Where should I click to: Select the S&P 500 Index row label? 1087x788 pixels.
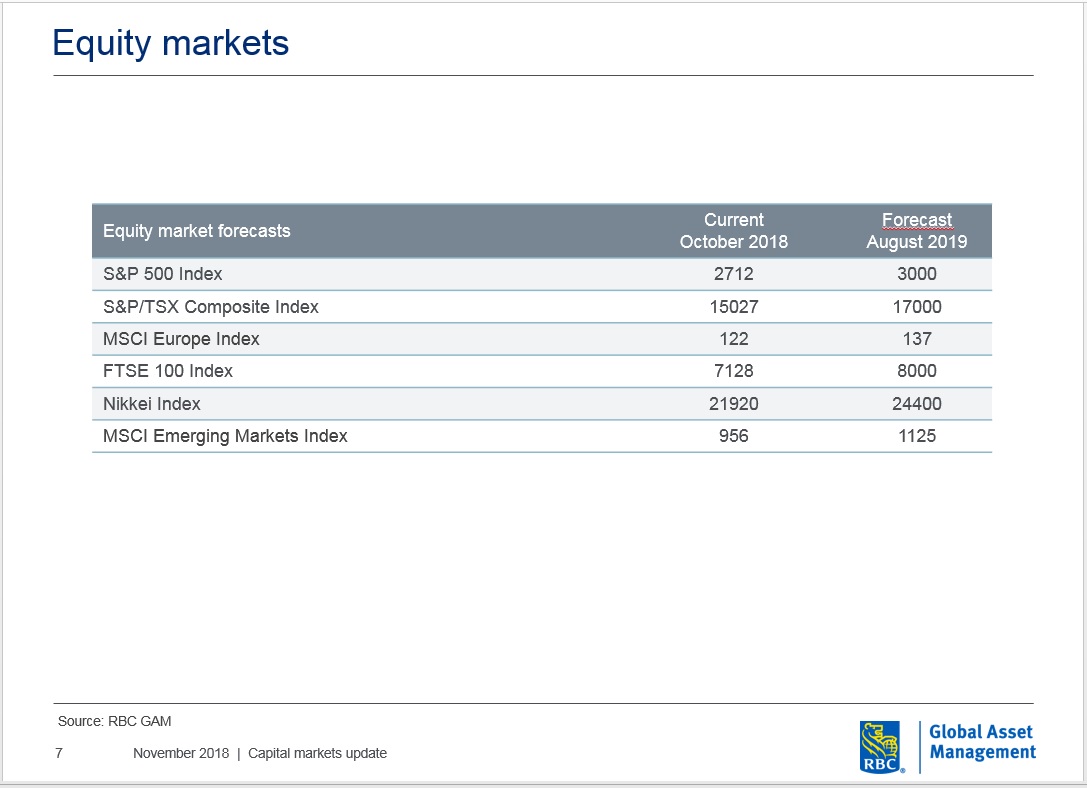pos(162,274)
